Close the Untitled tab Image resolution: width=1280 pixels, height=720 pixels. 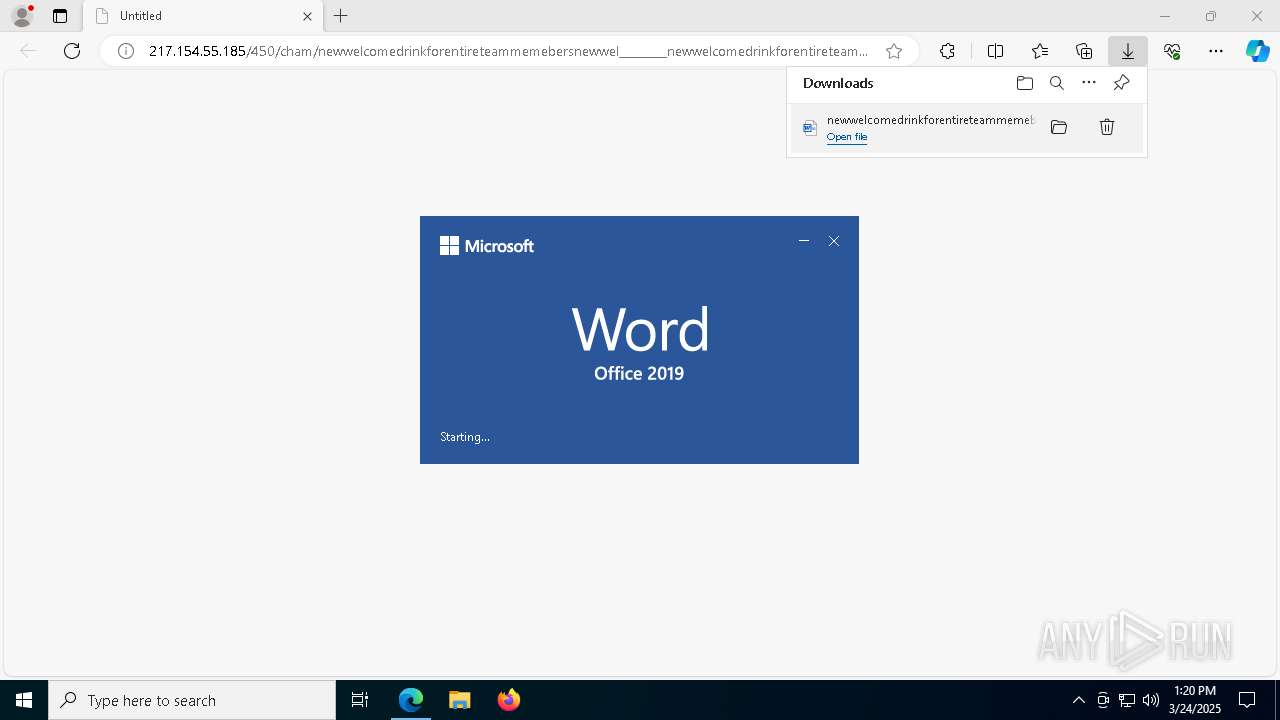(307, 16)
